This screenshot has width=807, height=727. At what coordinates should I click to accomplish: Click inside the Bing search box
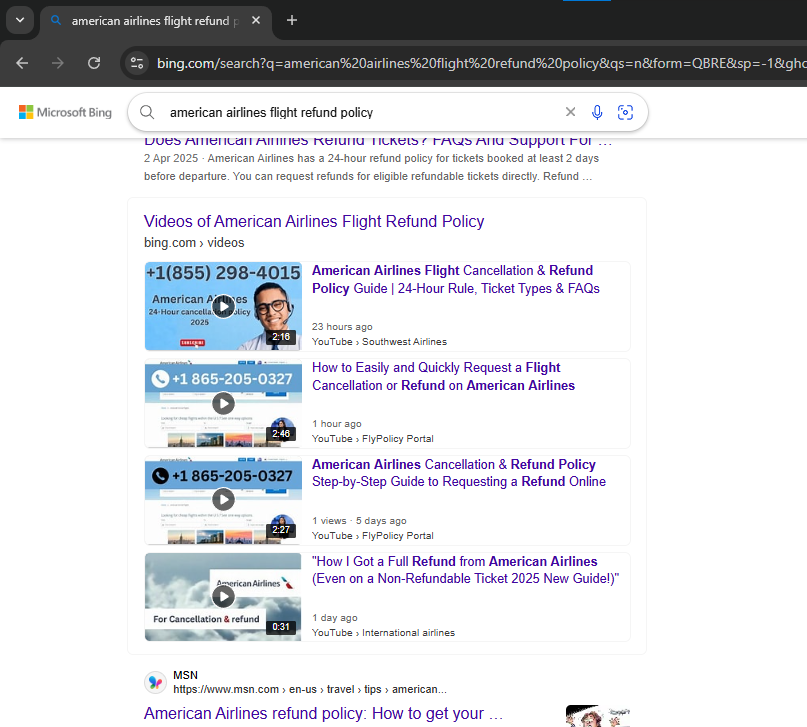click(360, 113)
